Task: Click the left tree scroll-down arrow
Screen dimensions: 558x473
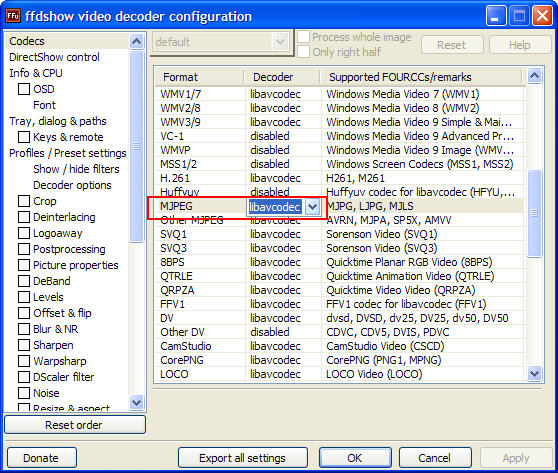Action: tap(136, 403)
